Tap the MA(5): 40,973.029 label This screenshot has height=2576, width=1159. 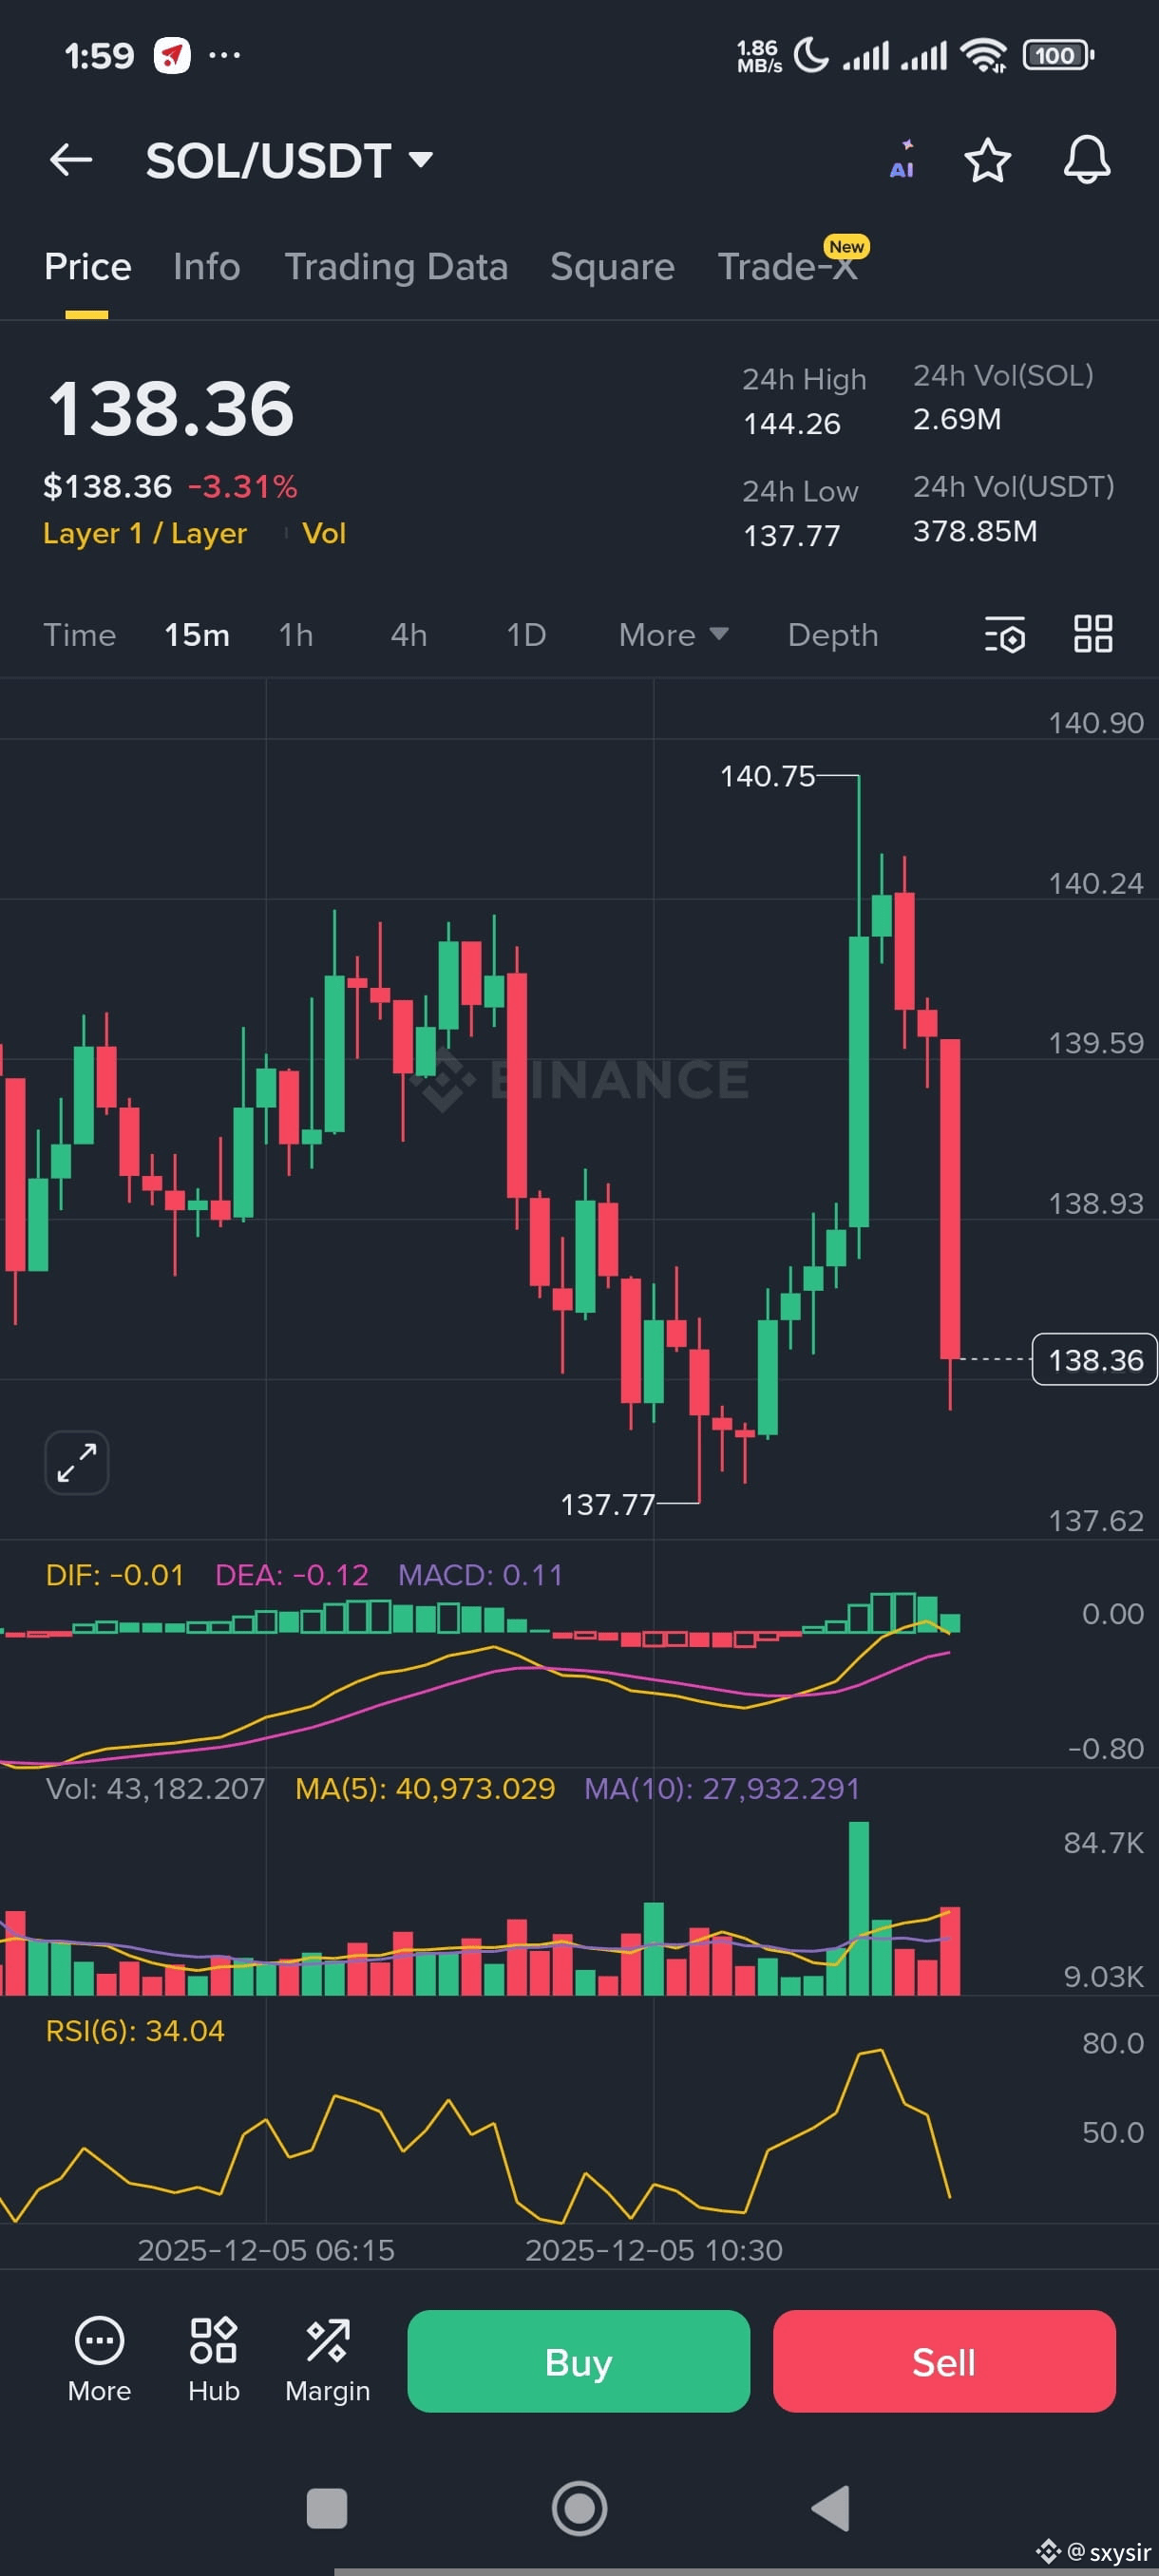pyautogui.click(x=425, y=1788)
